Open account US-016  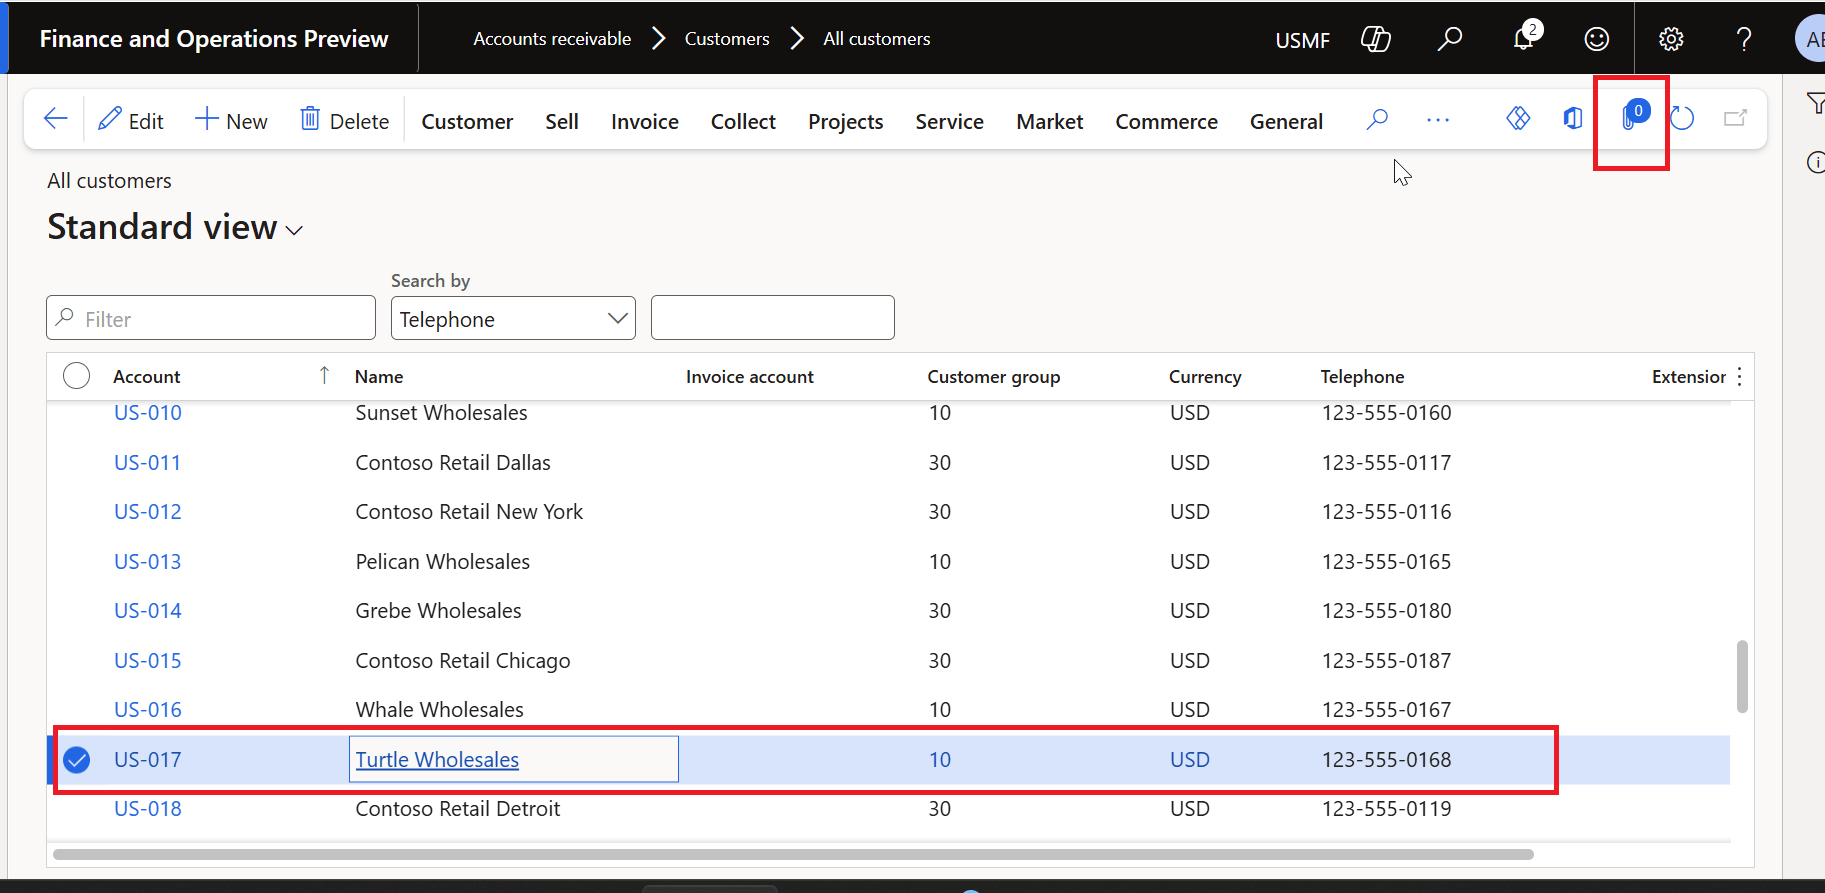(148, 710)
